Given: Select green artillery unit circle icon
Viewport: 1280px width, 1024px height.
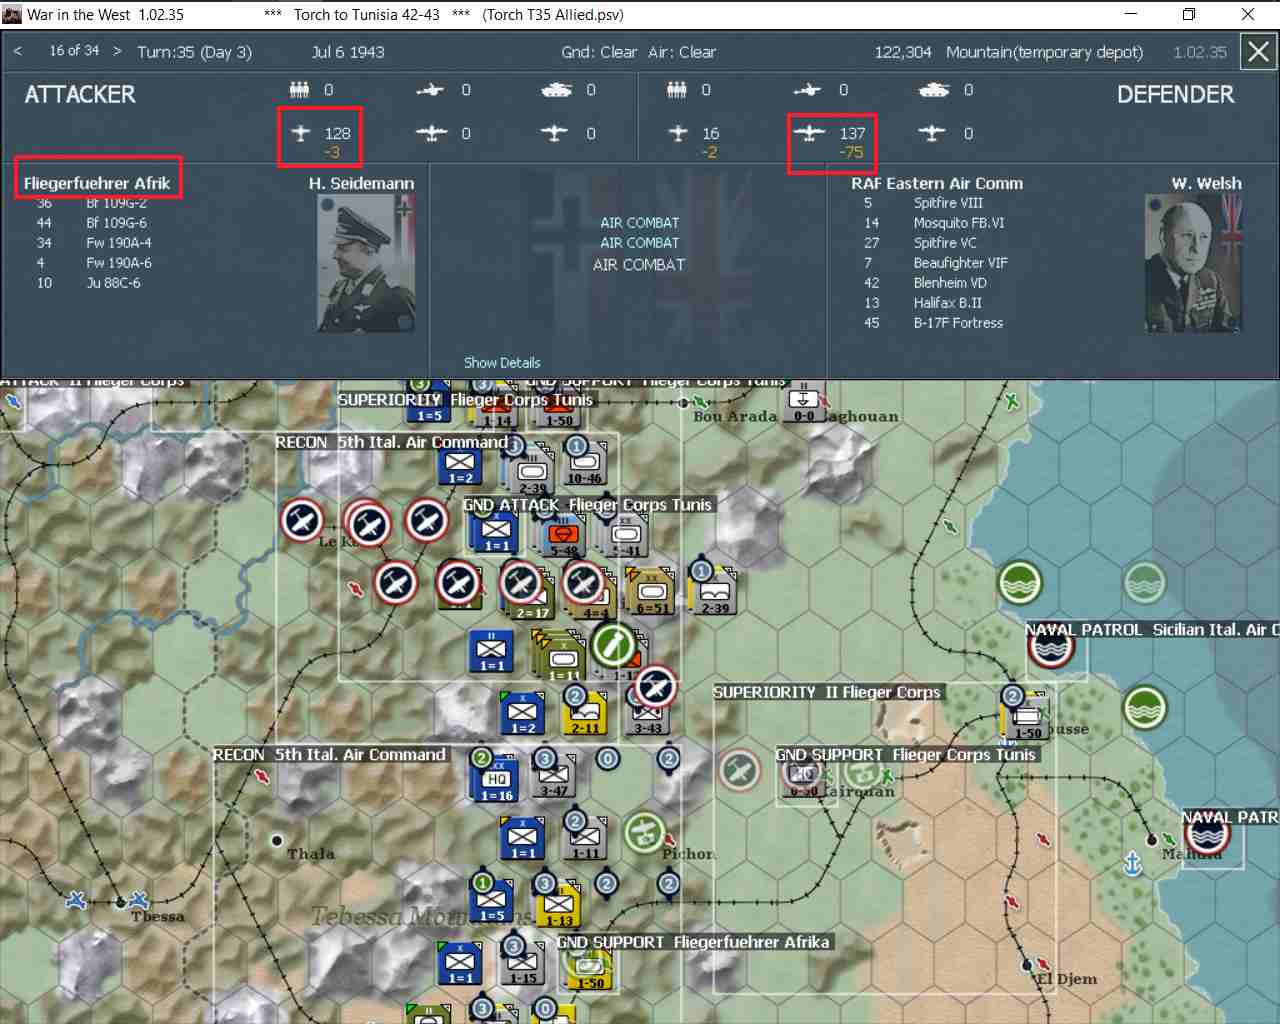Looking at the screenshot, I should 614,645.
